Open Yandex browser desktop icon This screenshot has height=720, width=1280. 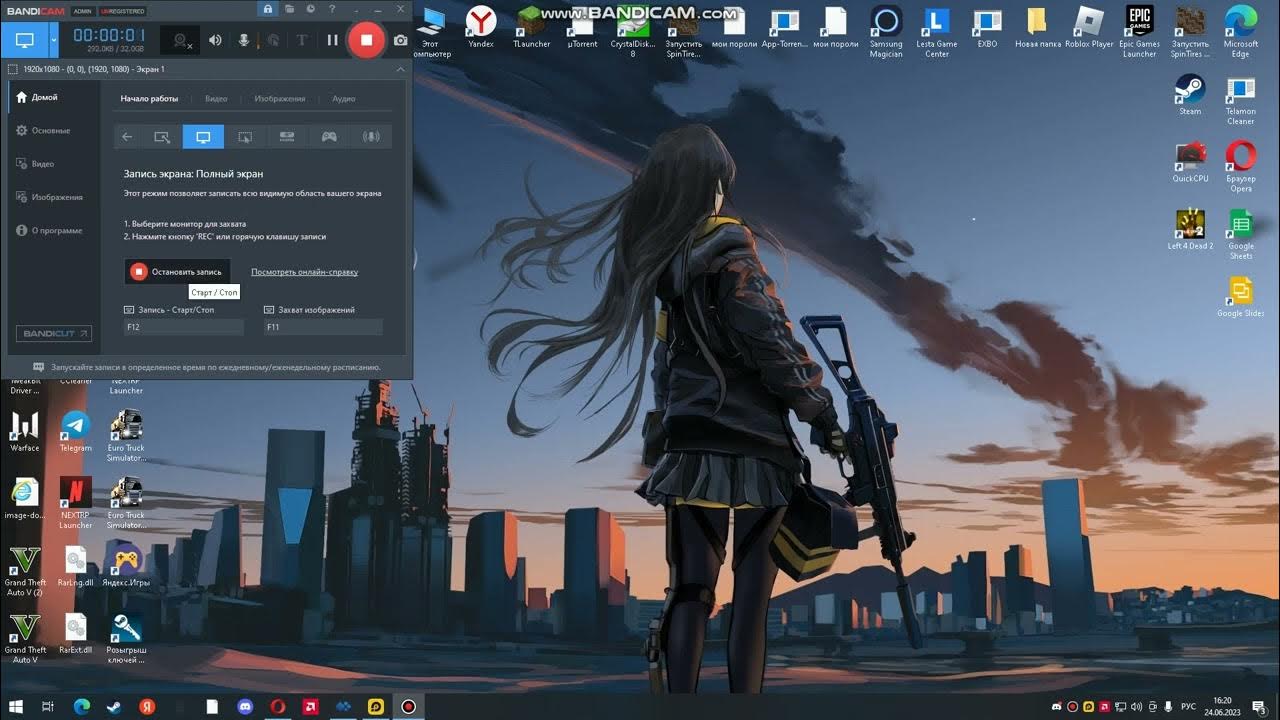coord(481,27)
